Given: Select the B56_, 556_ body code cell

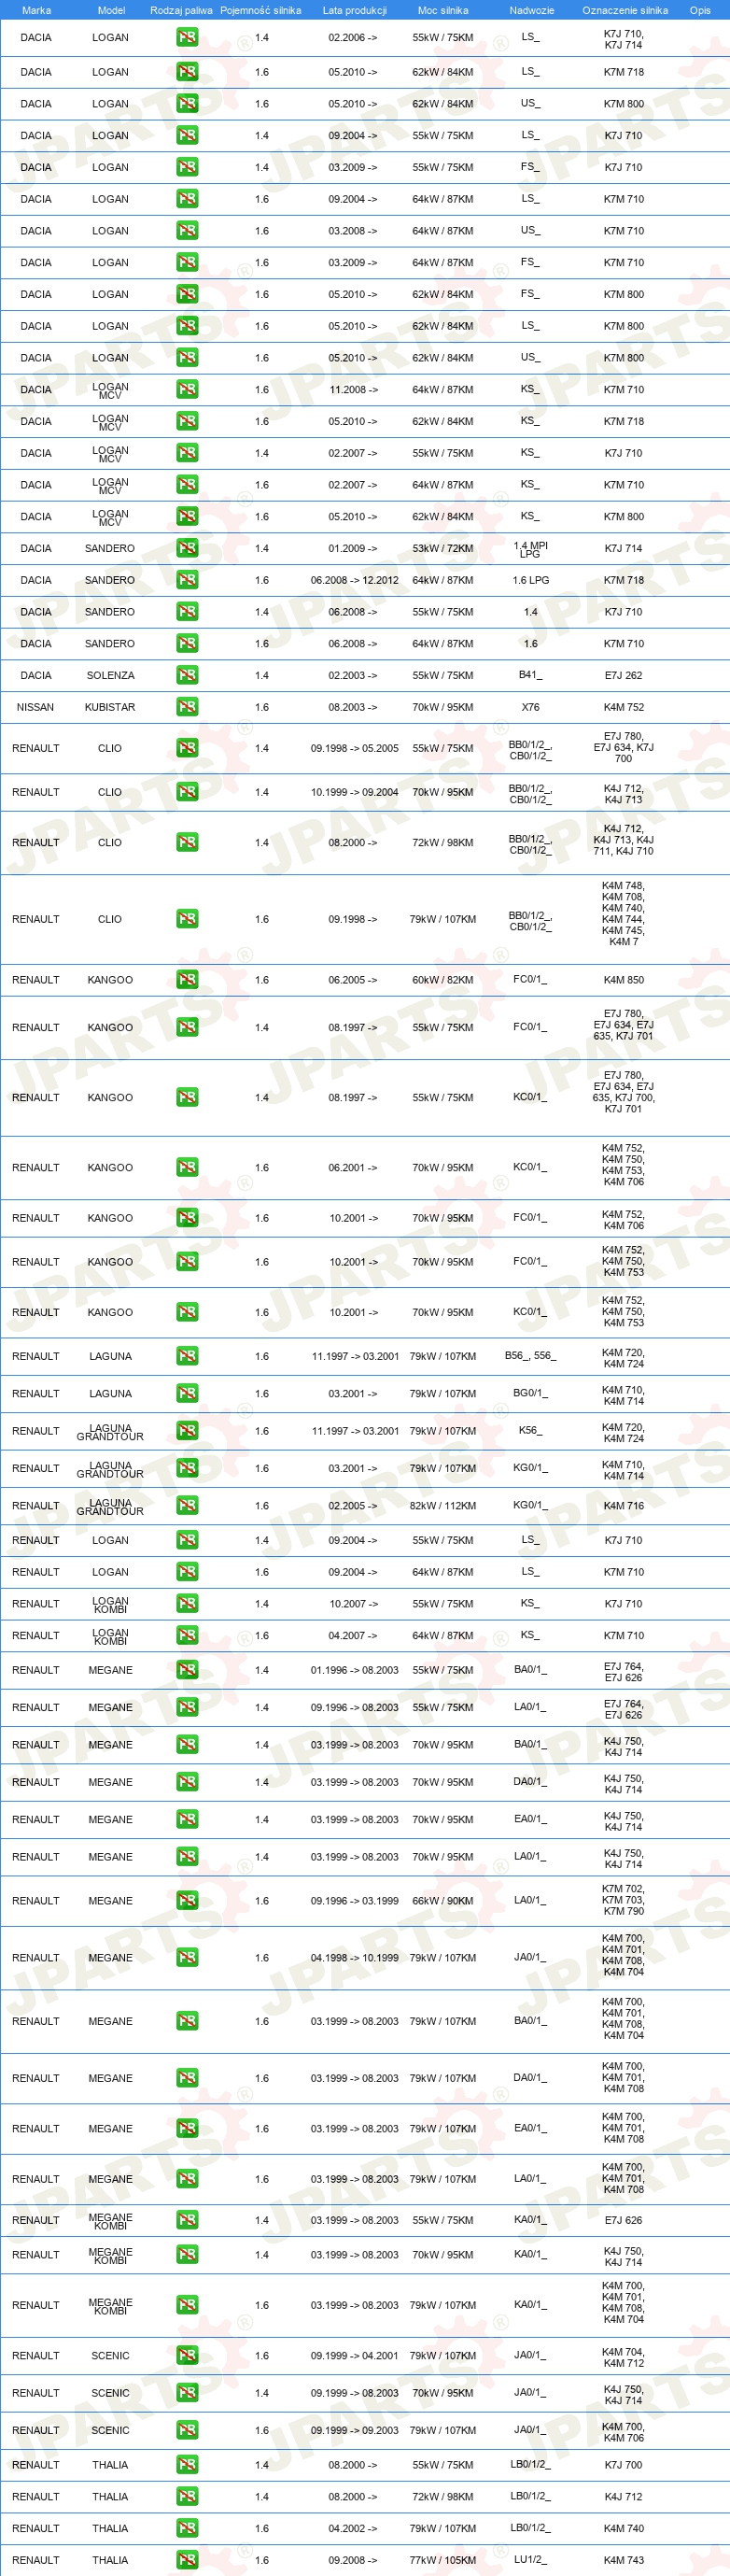Looking at the screenshot, I should (530, 1356).
